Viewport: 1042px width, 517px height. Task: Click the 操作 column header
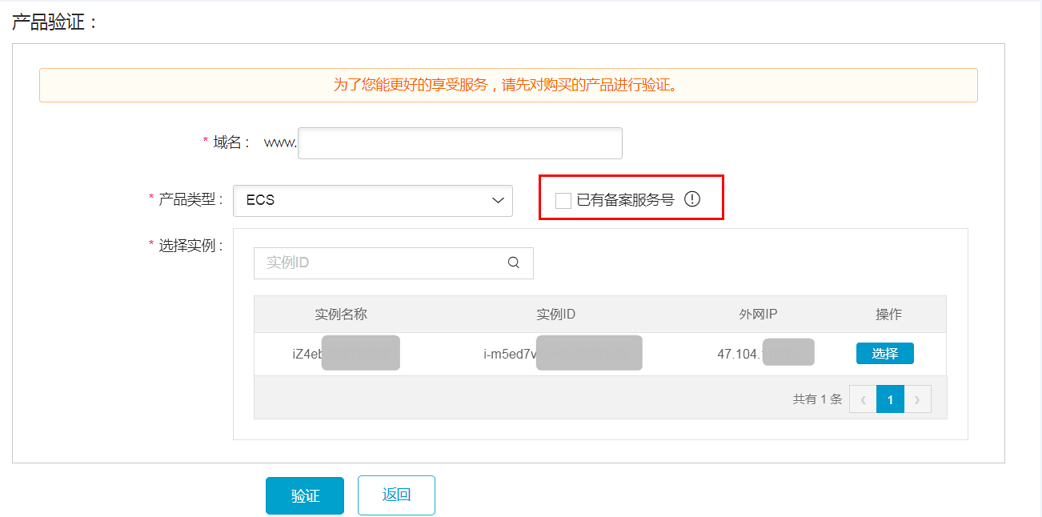point(888,314)
